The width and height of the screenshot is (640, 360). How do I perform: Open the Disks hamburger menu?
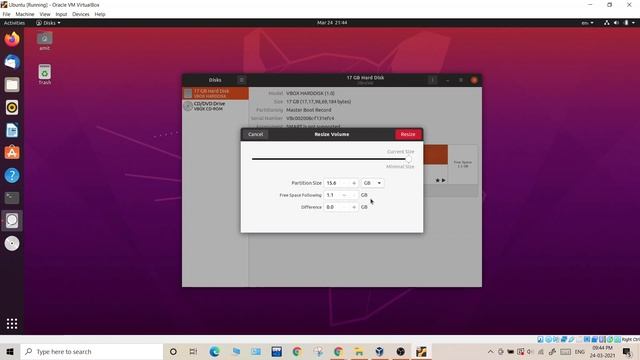(241, 80)
